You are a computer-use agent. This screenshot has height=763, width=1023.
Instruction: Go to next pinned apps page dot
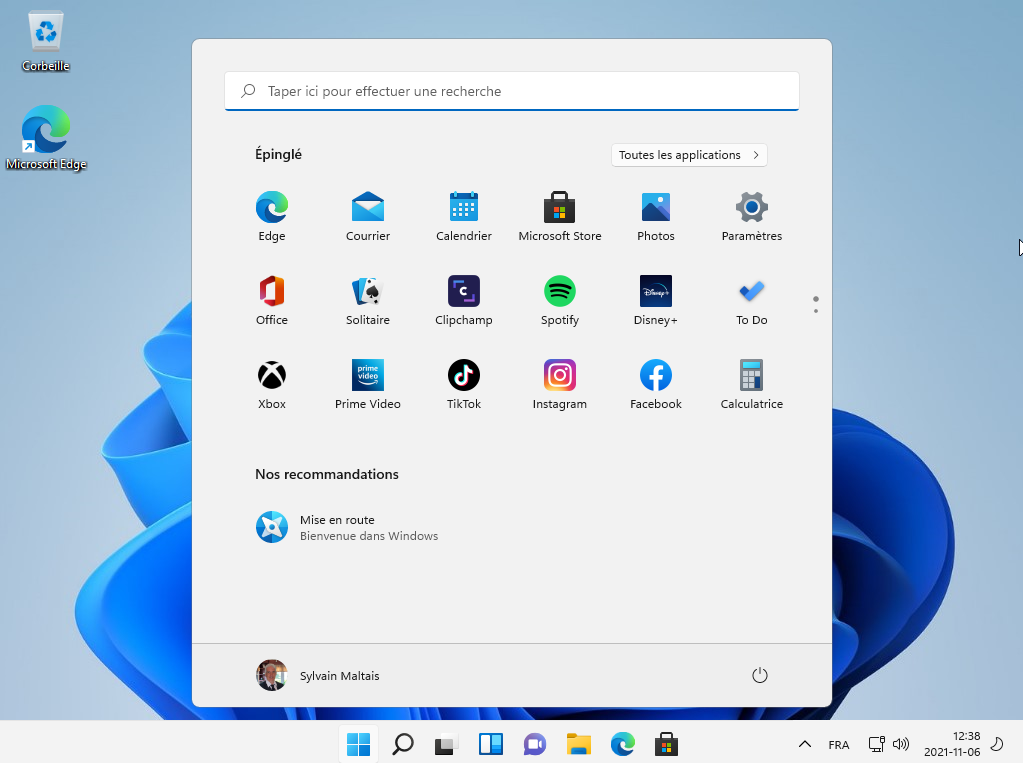coord(816,311)
